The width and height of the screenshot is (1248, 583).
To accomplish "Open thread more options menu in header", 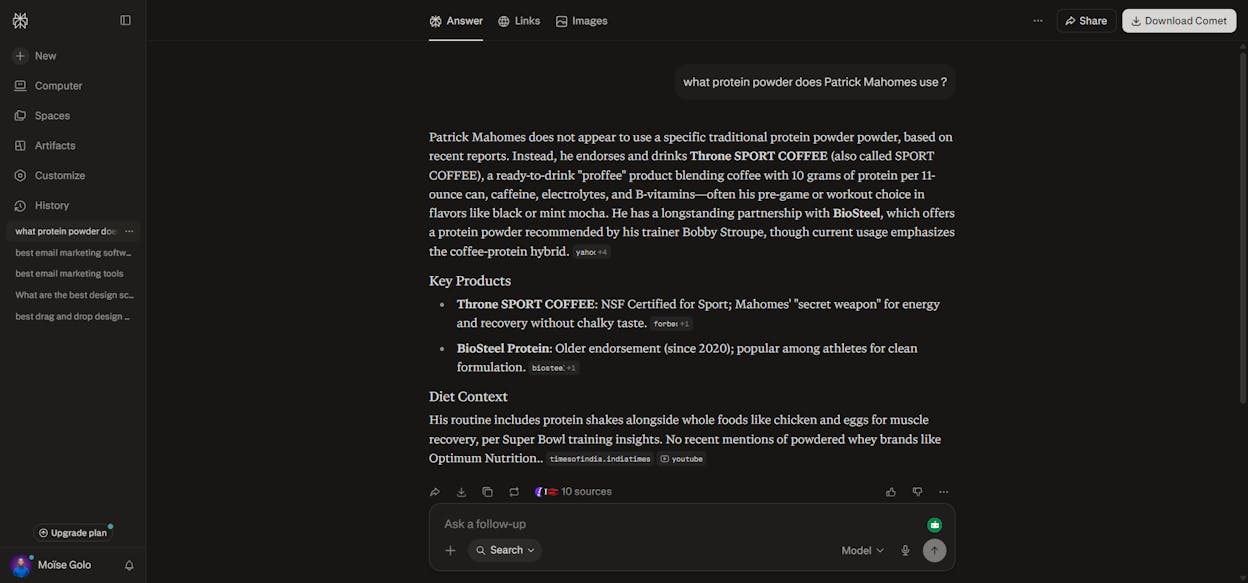I will click(x=1038, y=21).
